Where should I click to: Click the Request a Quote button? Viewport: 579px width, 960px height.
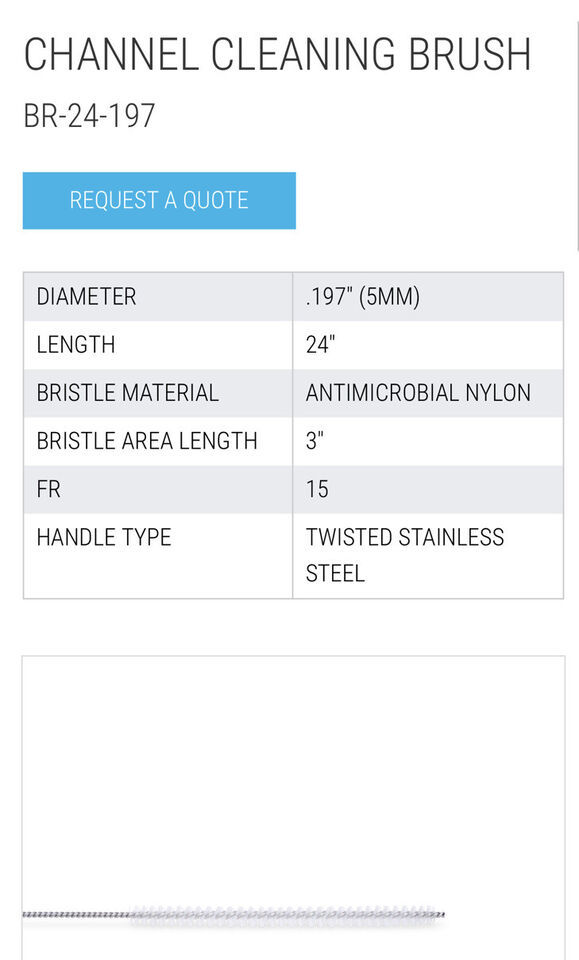tap(159, 201)
